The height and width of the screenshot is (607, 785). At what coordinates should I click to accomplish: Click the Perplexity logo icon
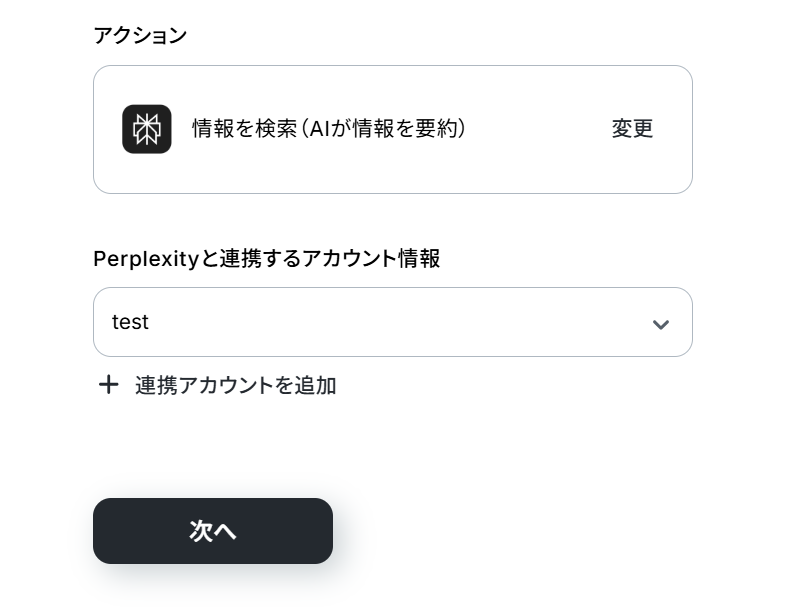(147, 129)
